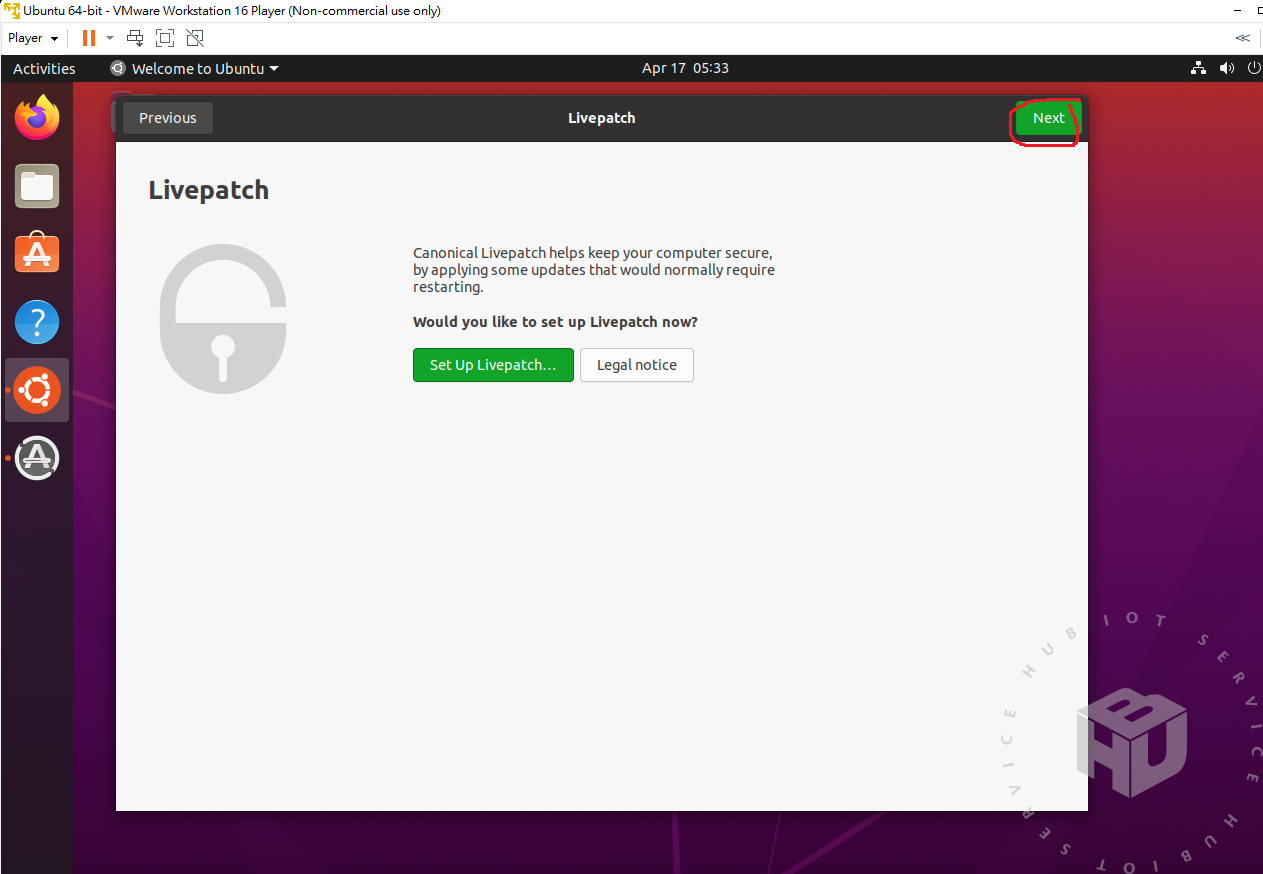Launch Ubuntu Software from the dock

point(37,254)
